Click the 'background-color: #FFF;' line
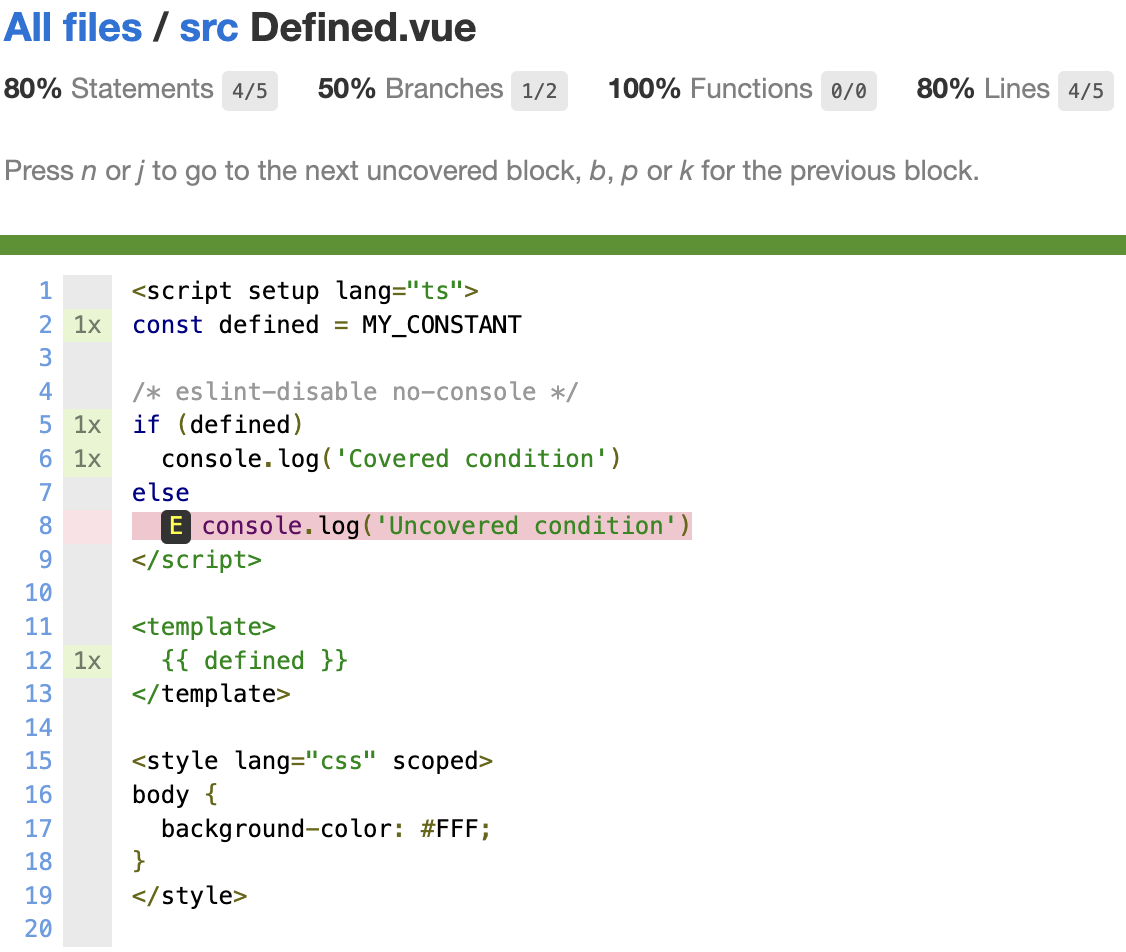 pyautogui.click(x=326, y=829)
